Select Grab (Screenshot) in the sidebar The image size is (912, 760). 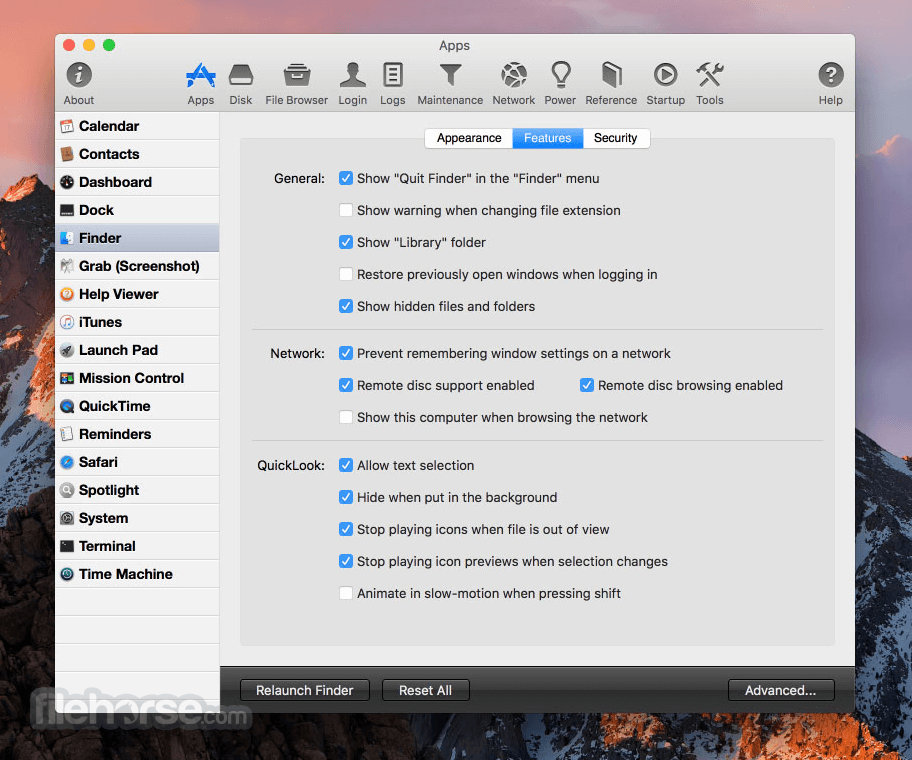coord(137,266)
